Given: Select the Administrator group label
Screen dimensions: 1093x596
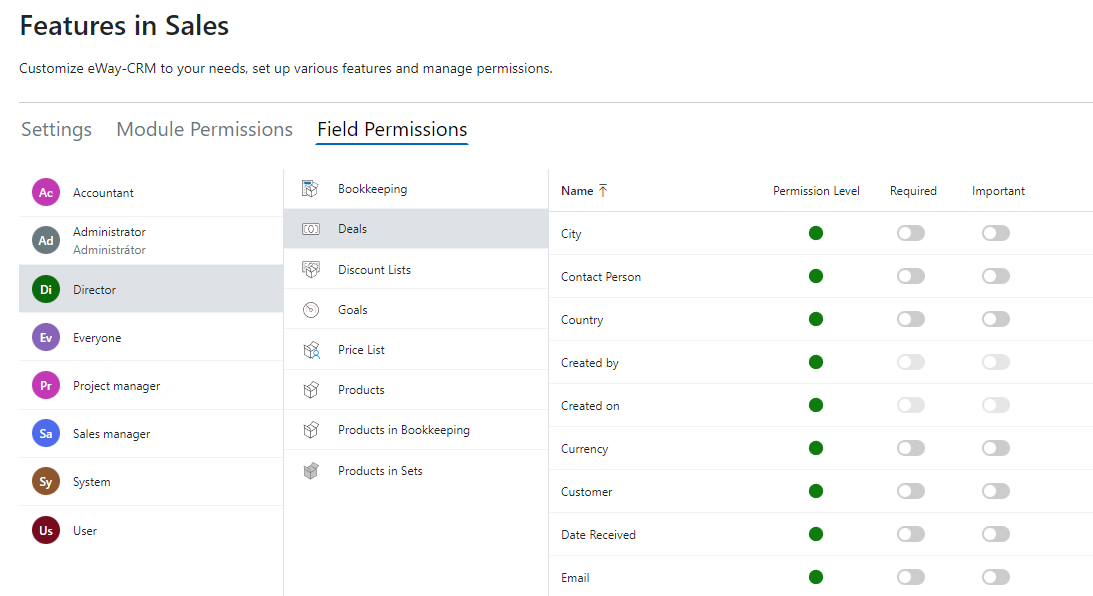Looking at the screenshot, I should tap(109, 232).
